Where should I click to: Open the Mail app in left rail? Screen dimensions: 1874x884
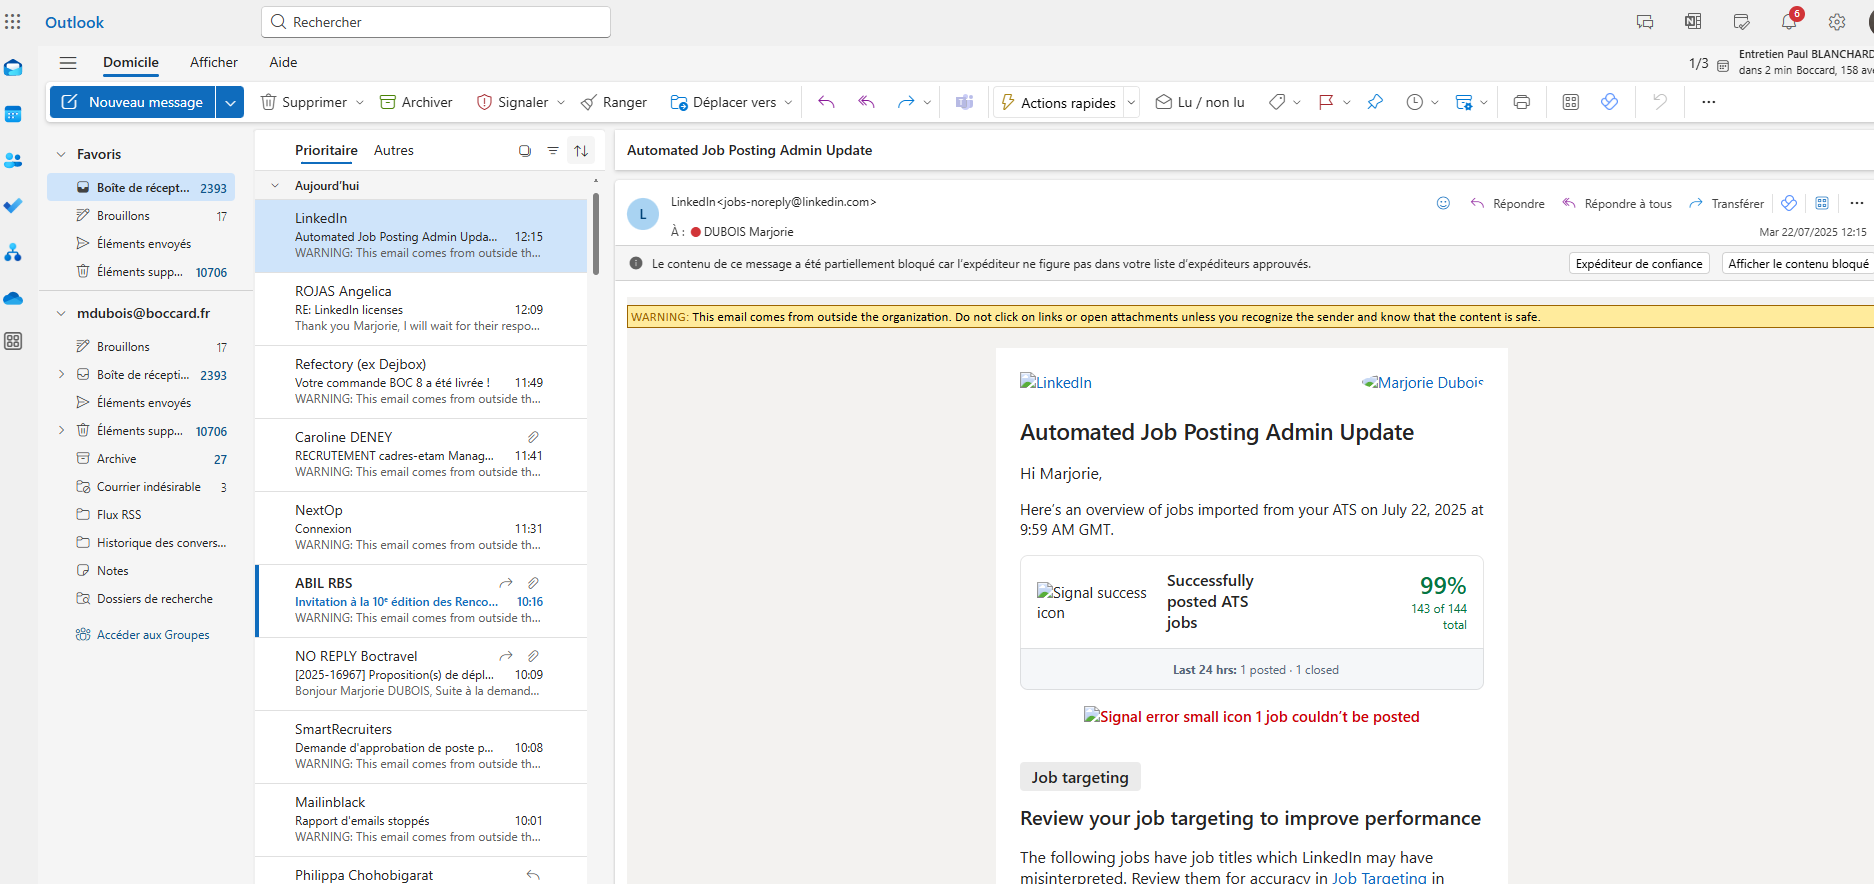pos(13,68)
